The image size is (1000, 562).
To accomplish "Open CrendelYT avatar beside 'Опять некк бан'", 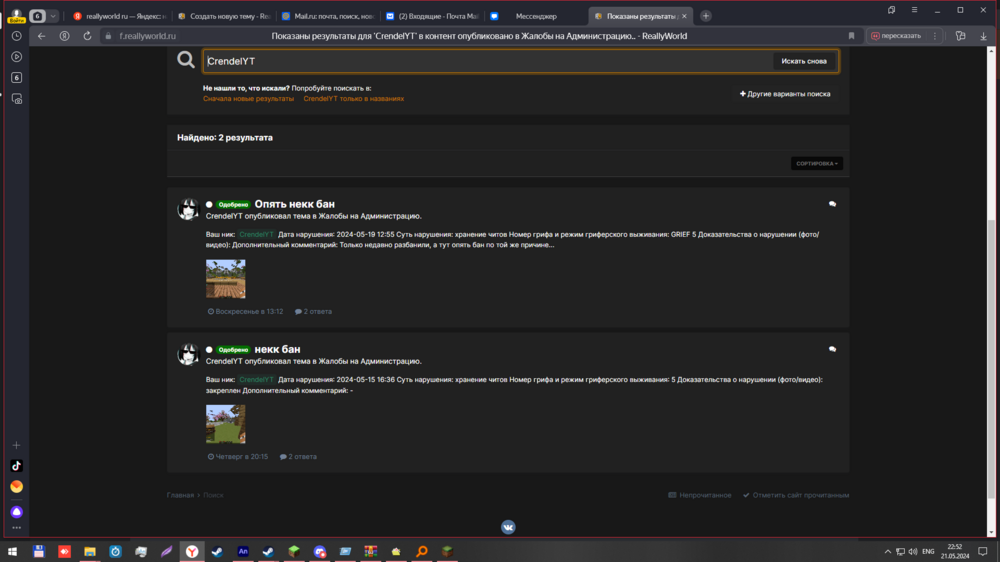I will (188, 209).
